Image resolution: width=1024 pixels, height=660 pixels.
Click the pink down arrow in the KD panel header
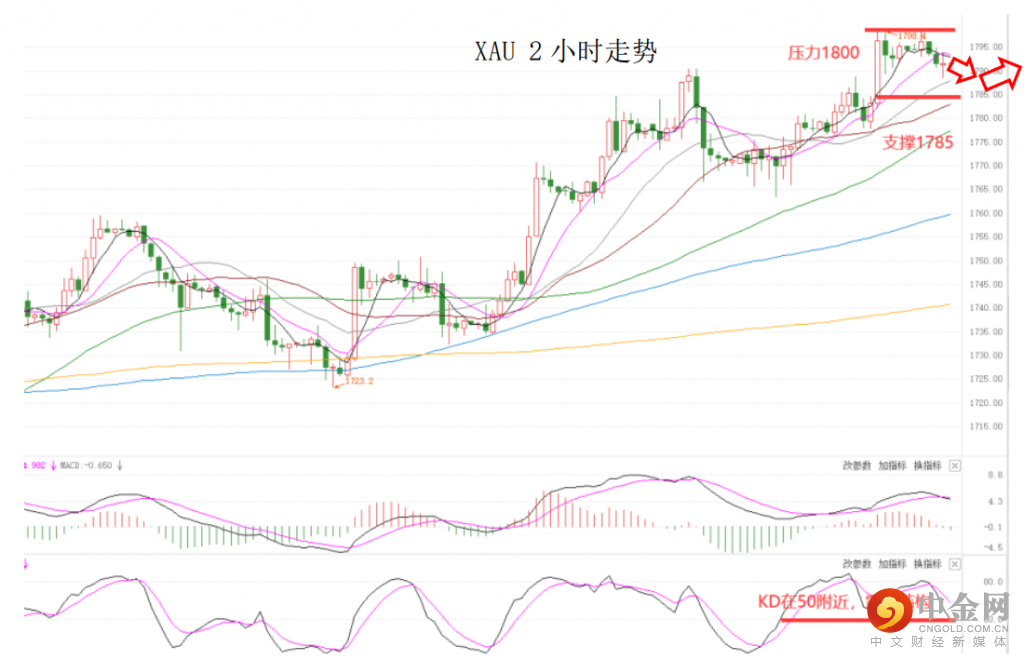click(x=26, y=563)
